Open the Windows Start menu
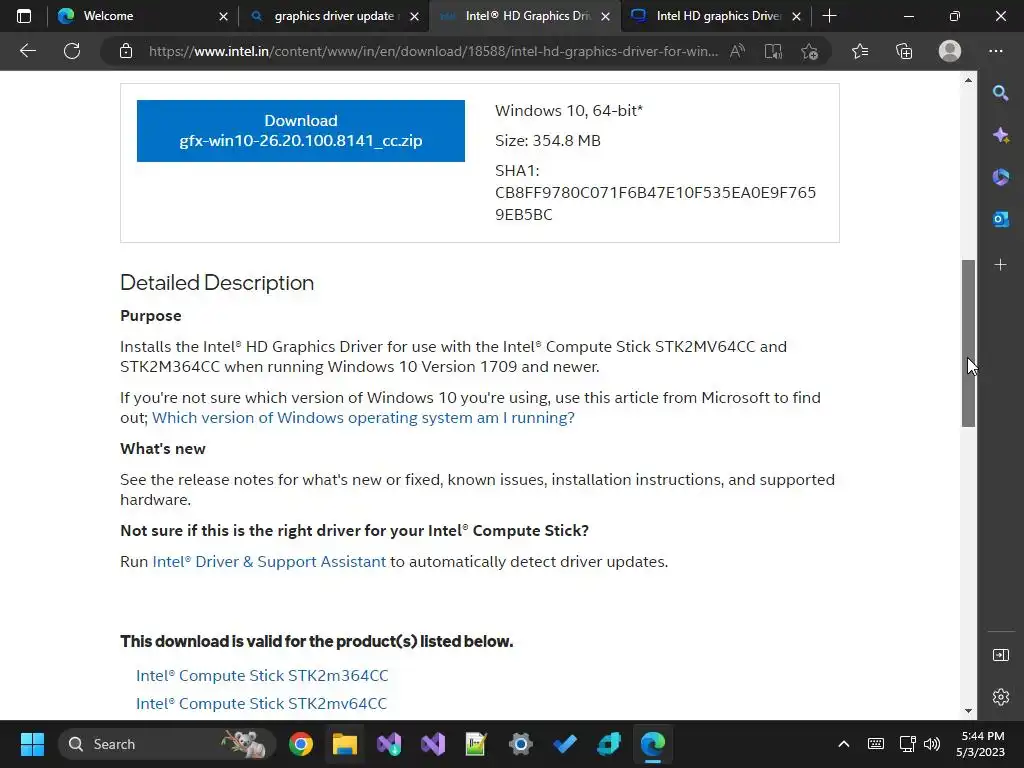The image size is (1024, 768). tap(32, 744)
